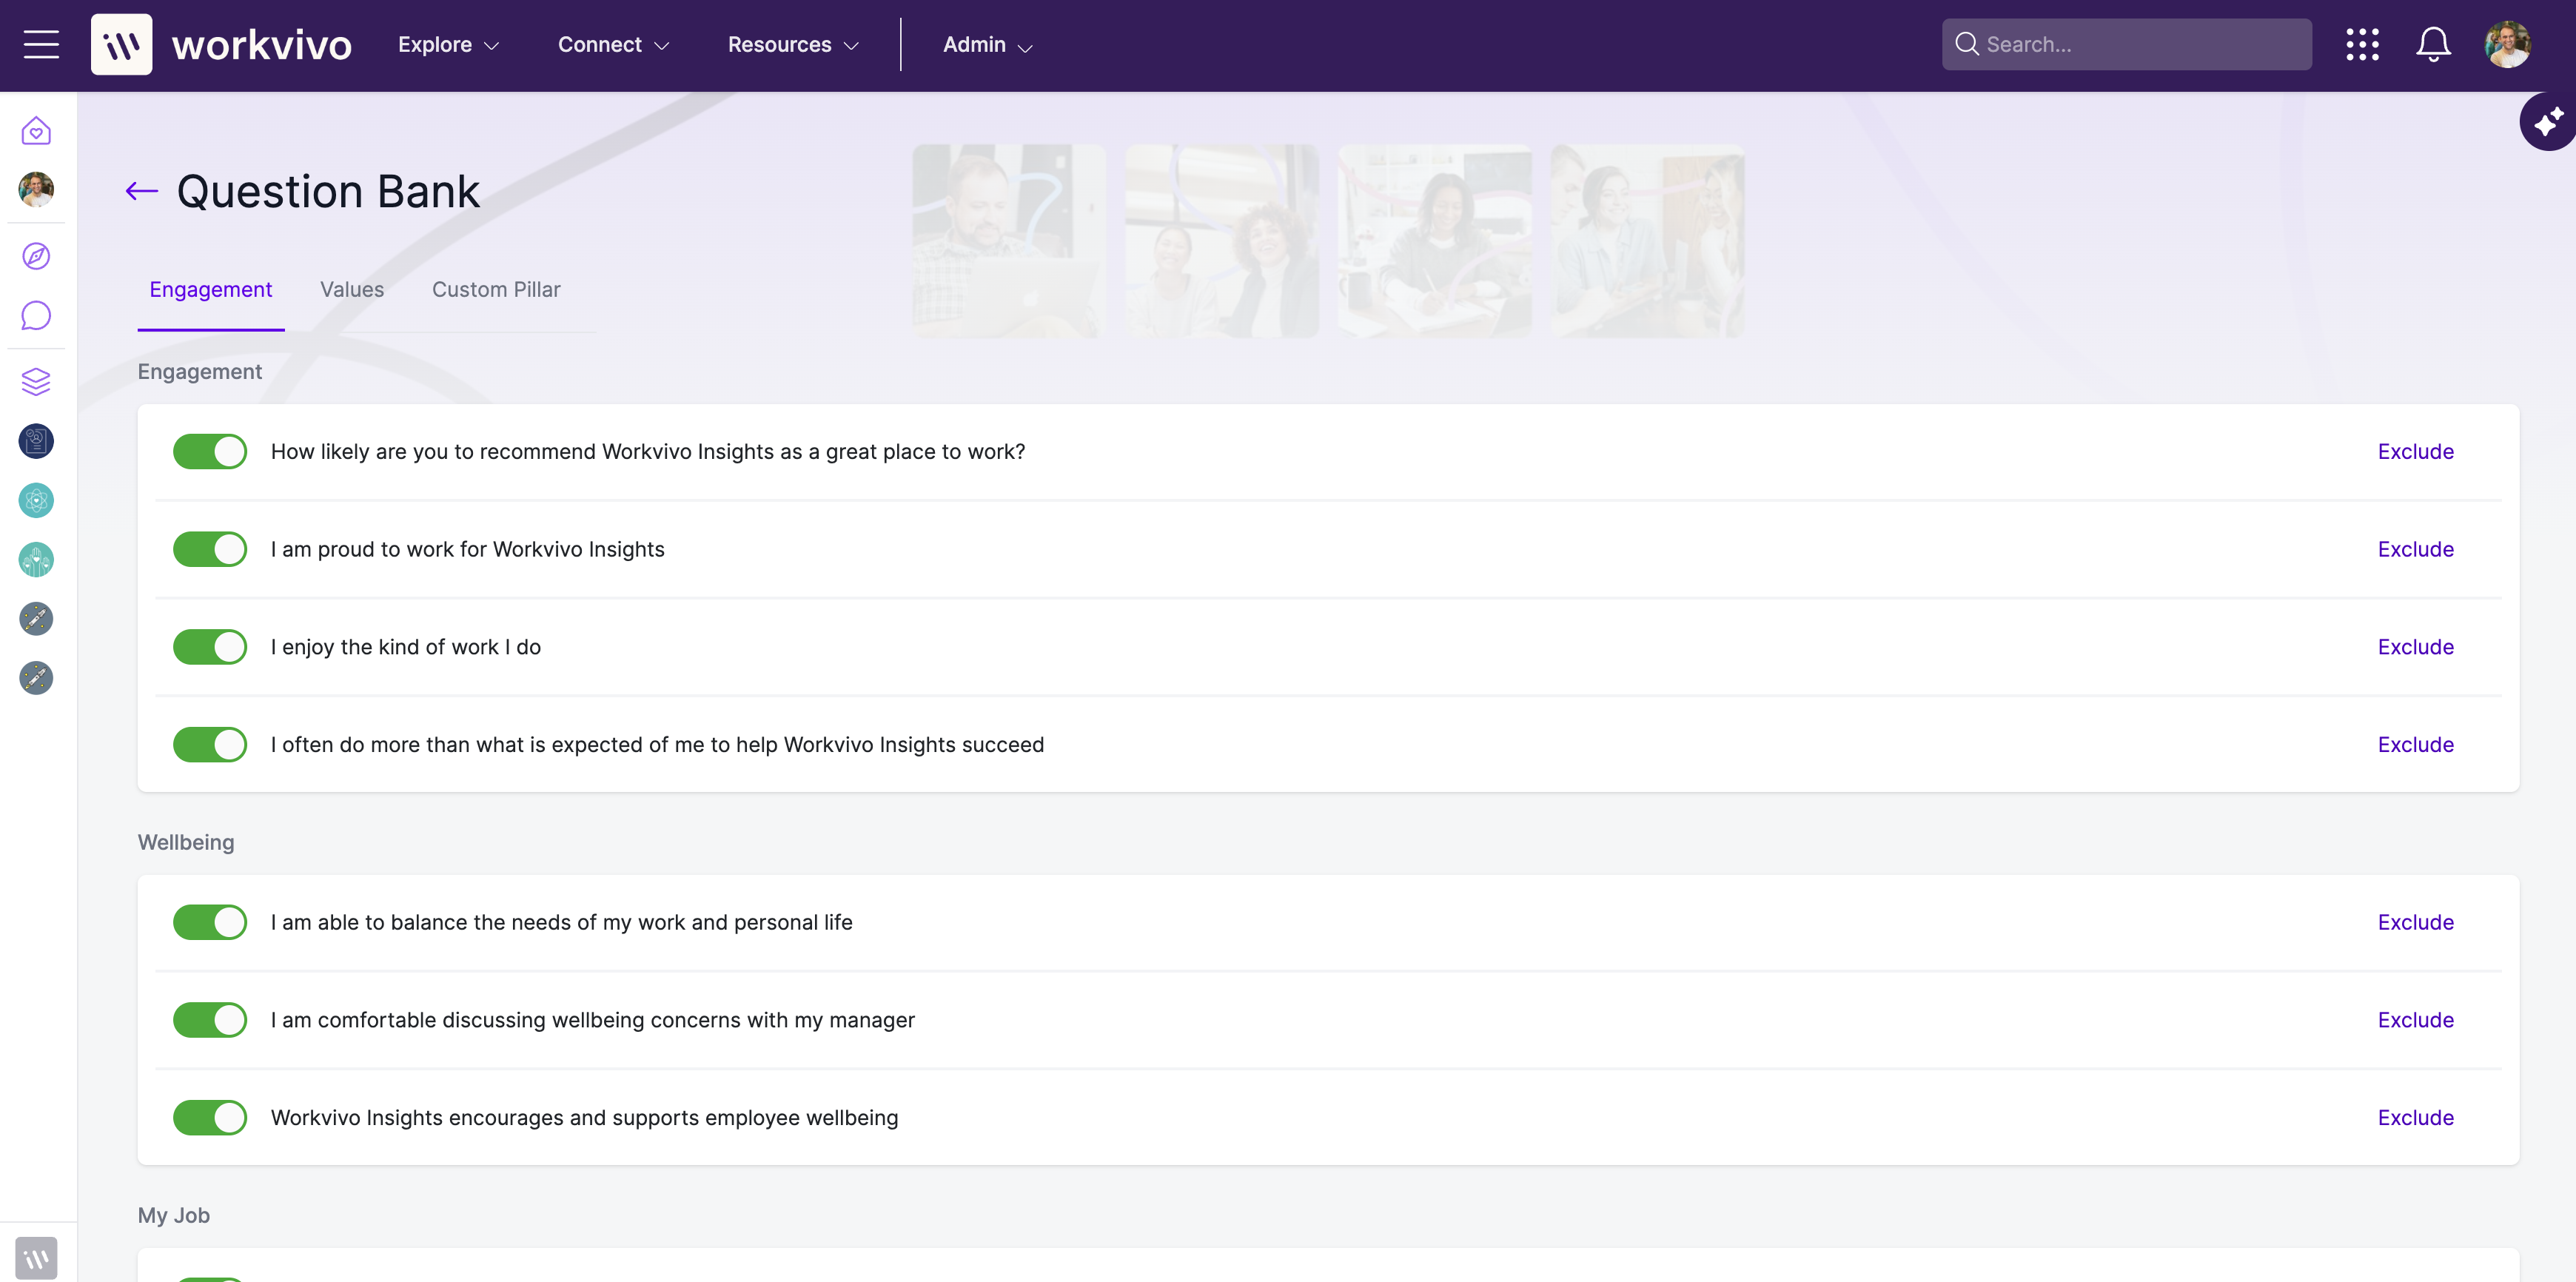Viewport: 2576px width, 1282px height.
Task: Click the 'workvivo' wordmark text
Action: pos(262,45)
